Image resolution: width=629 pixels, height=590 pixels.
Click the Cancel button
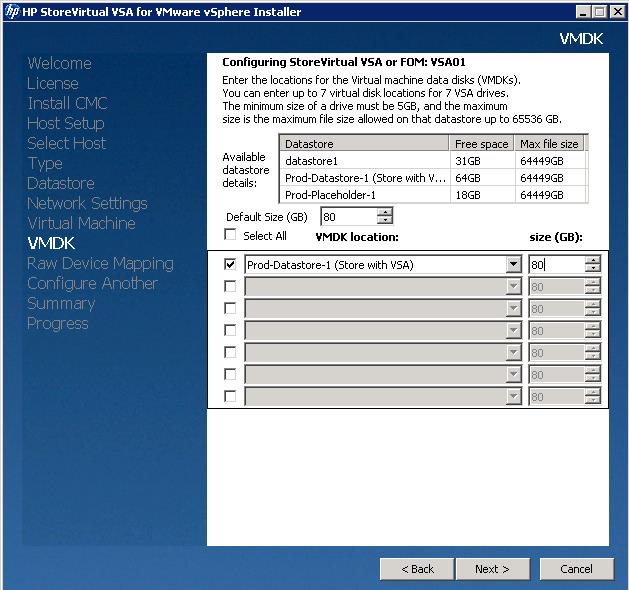click(576, 569)
